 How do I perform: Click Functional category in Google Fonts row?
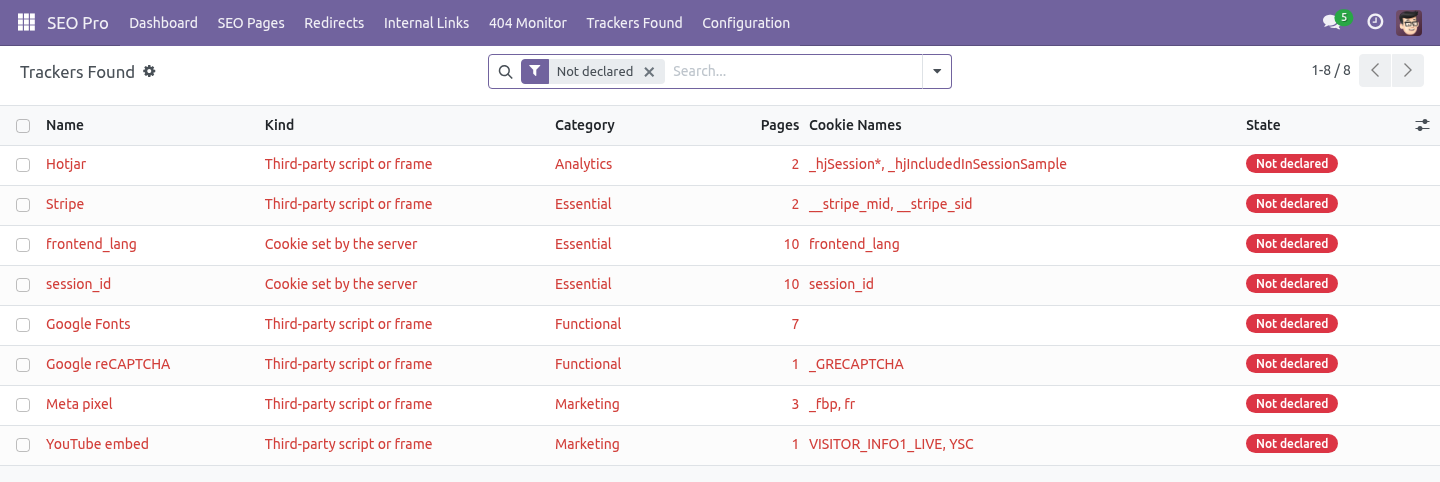coord(588,324)
